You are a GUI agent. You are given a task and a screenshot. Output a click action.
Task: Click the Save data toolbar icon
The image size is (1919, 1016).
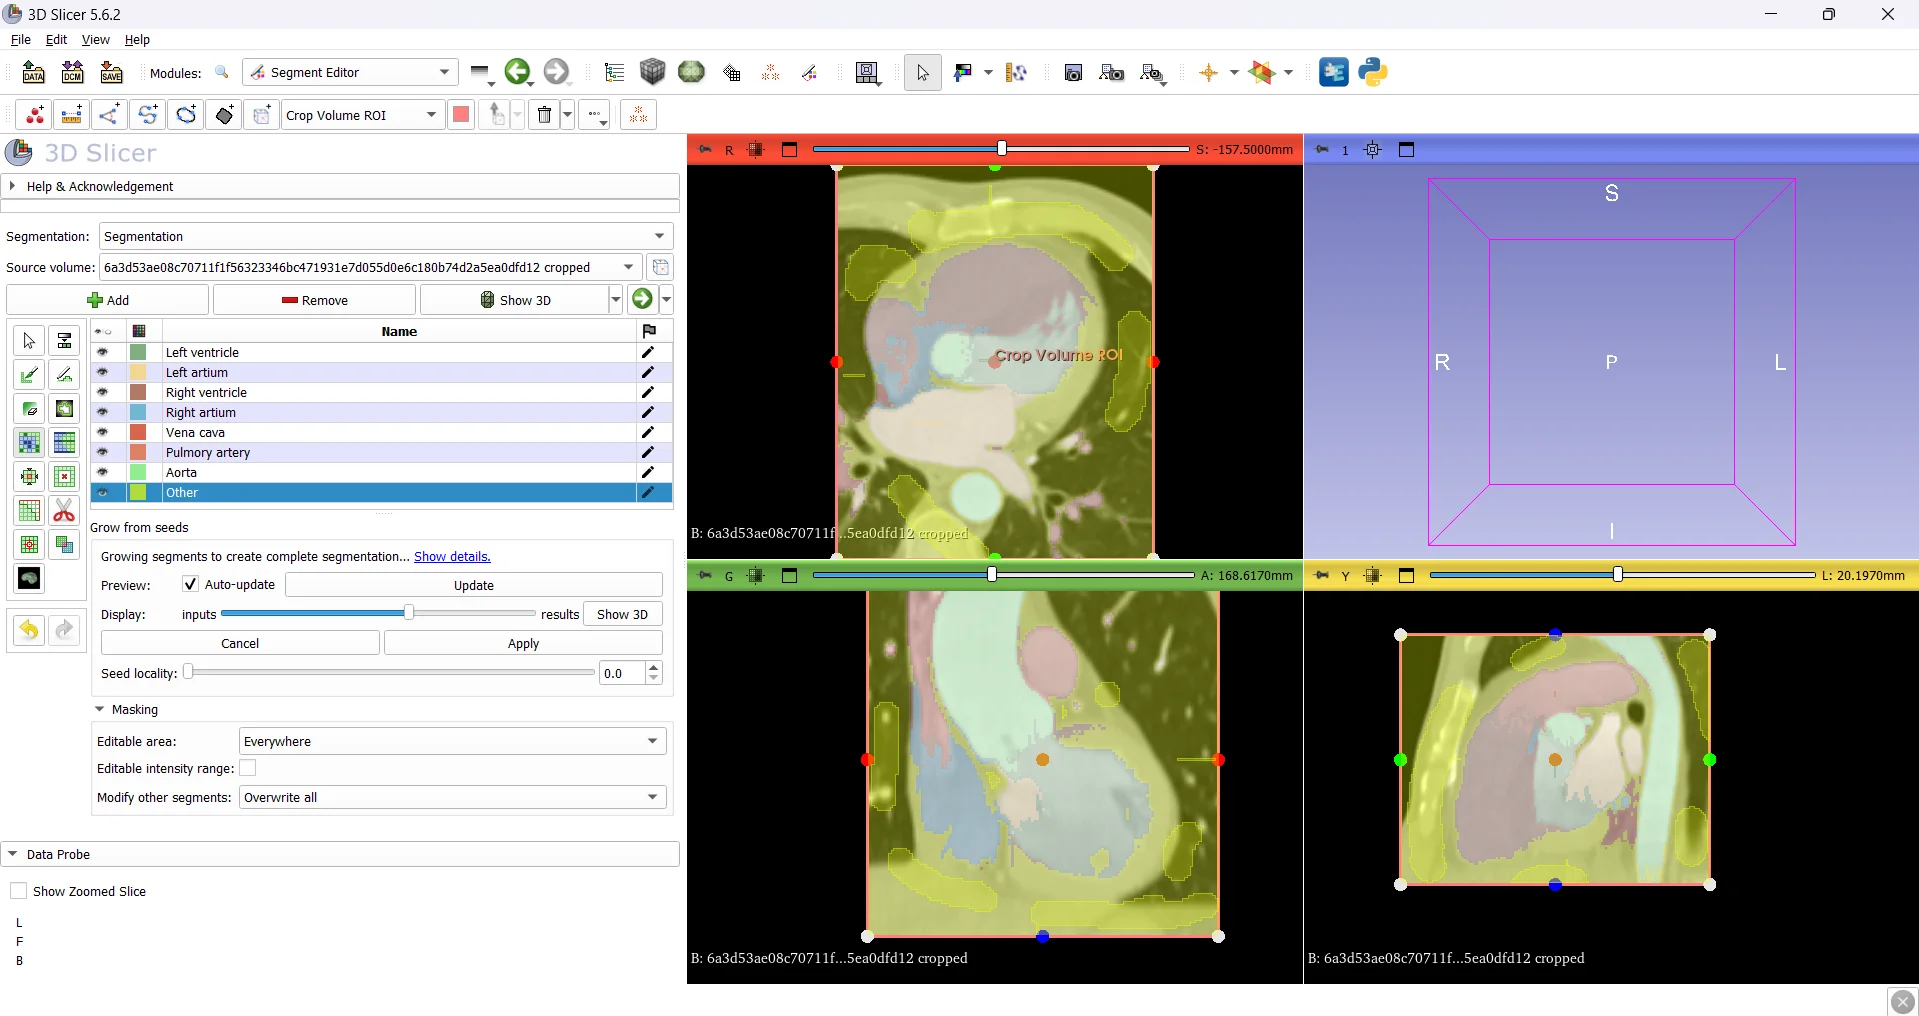[111, 72]
